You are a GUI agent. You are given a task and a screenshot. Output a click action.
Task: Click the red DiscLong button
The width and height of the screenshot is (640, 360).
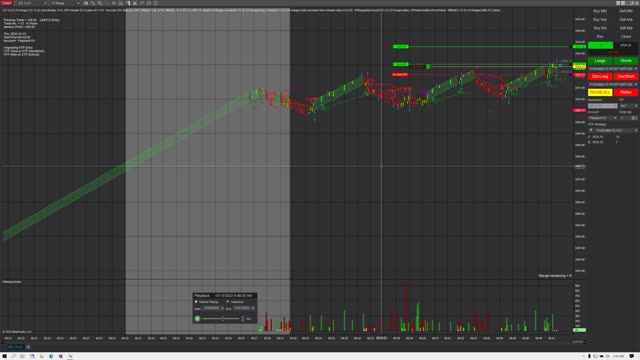pyautogui.click(x=600, y=76)
